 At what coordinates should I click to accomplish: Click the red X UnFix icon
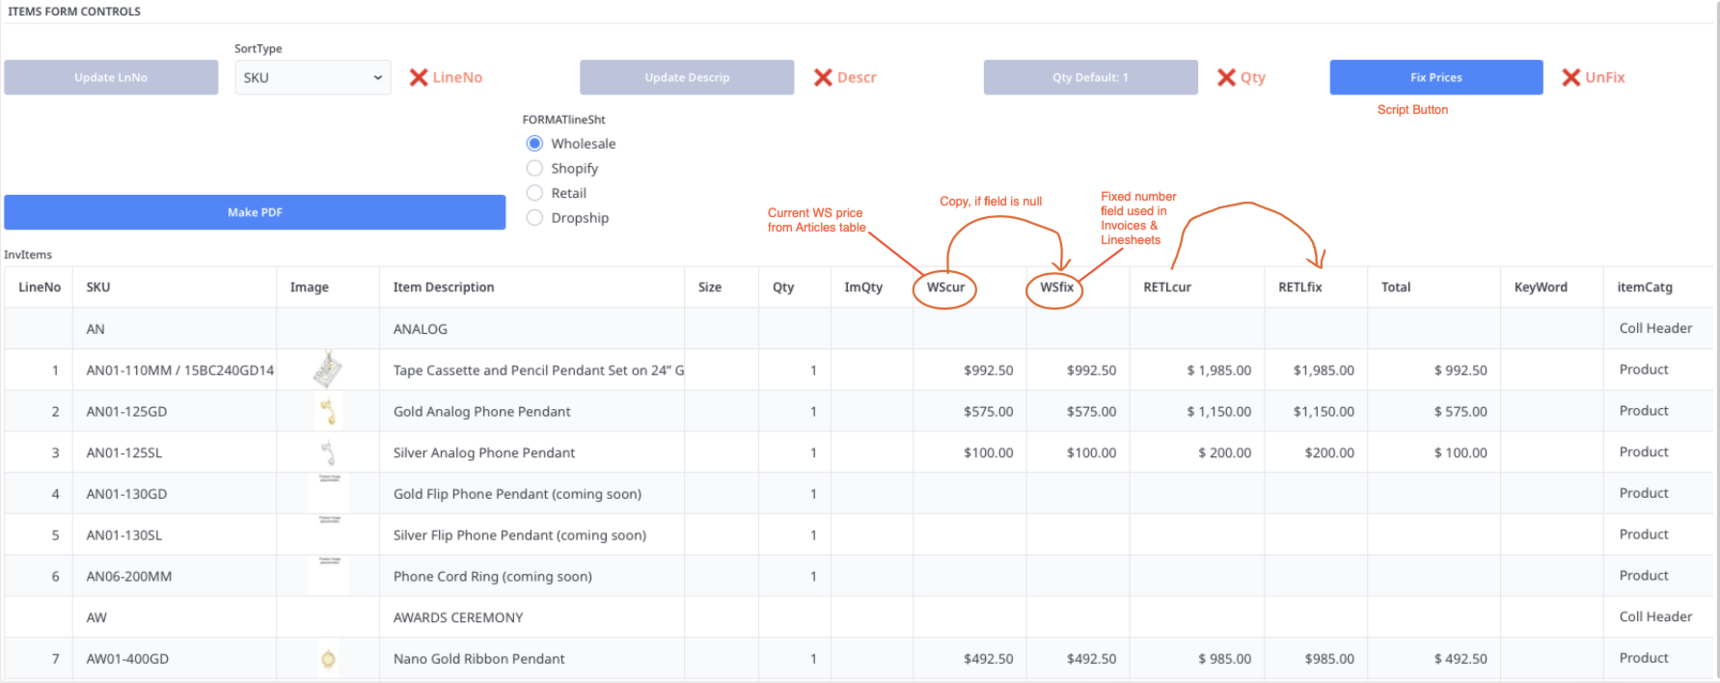coord(1571,77)
